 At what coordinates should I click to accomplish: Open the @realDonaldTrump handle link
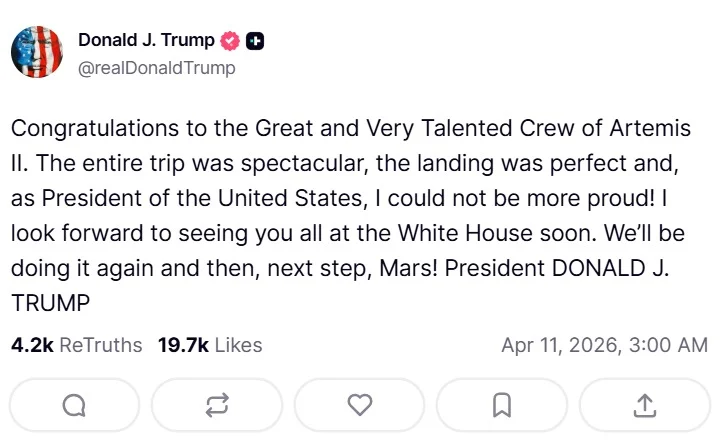[x=157, y=68]
